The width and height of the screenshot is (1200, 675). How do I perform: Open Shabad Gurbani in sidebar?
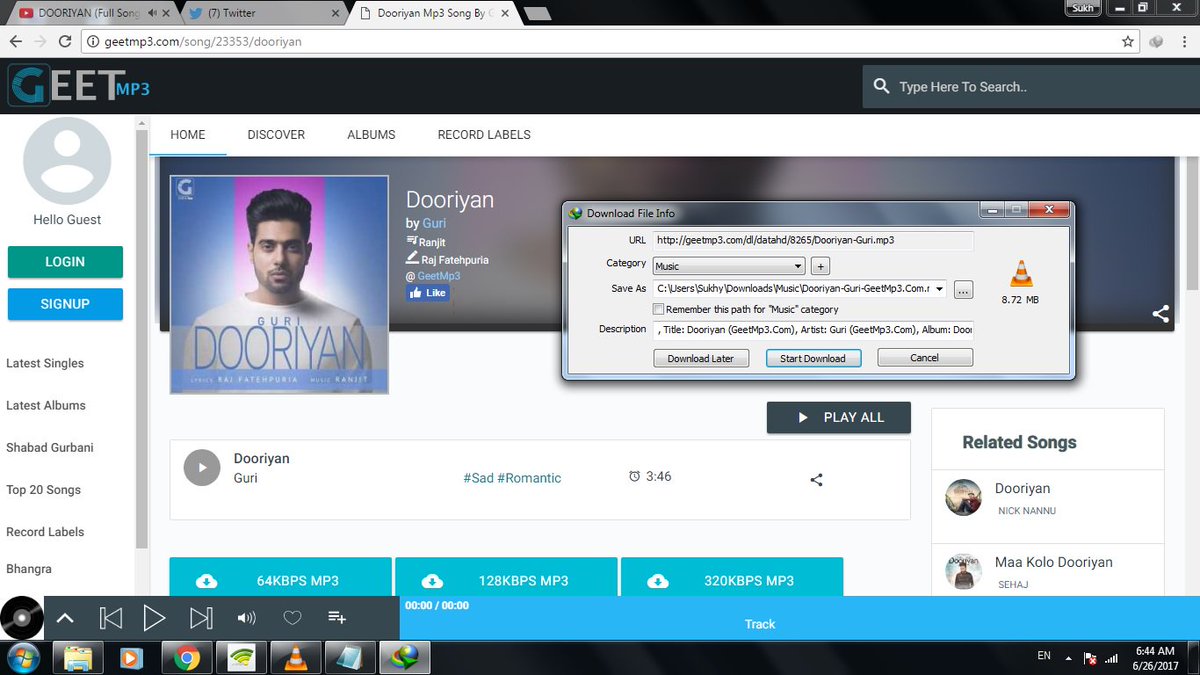[x=50, y=448]
